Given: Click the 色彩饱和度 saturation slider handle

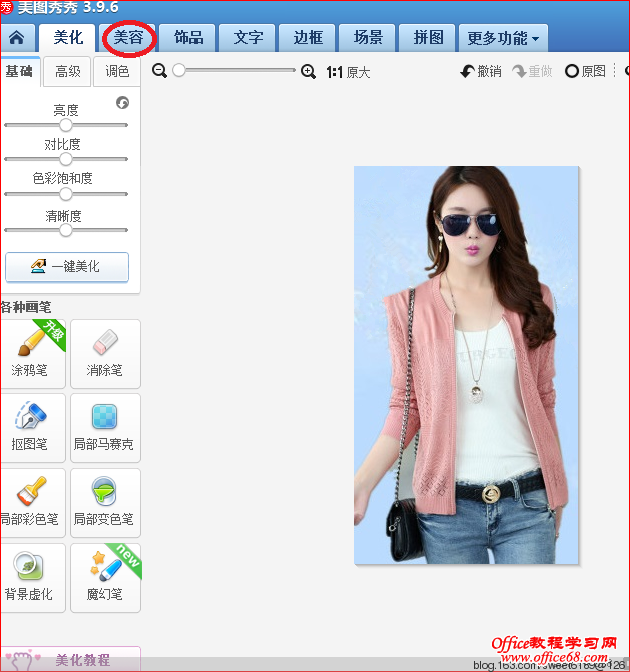Looking at the screenshot, I should click(x=66, y=194).
